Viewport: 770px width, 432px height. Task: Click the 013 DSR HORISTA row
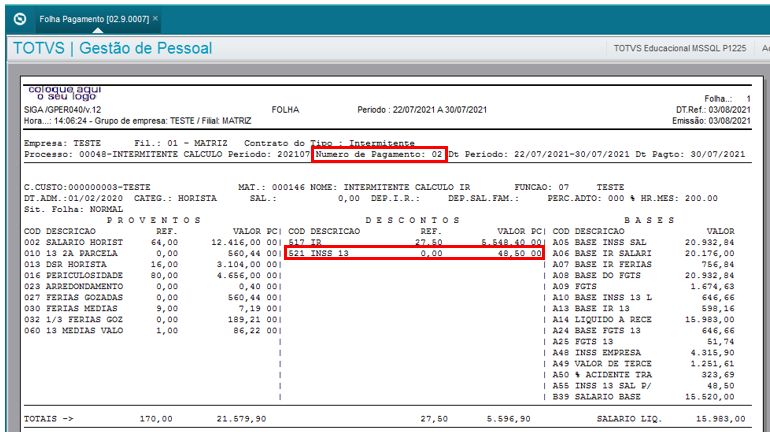coord(152,264)
